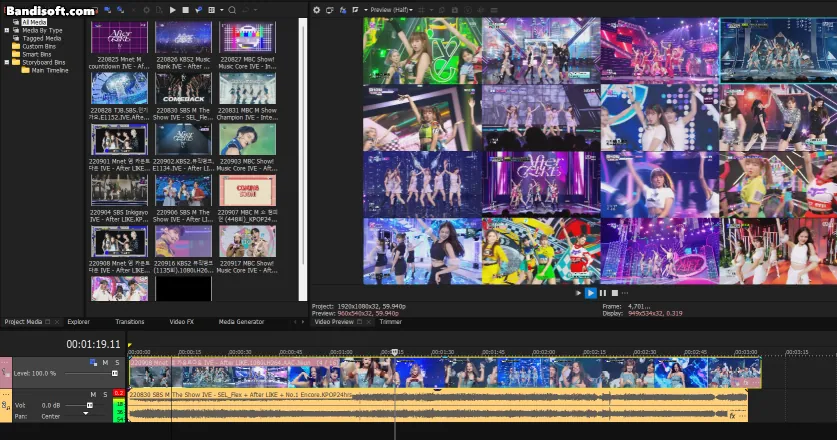Open Preview (Half) quality dropdown
Screen dimensions: 837x440
[392, 10]
